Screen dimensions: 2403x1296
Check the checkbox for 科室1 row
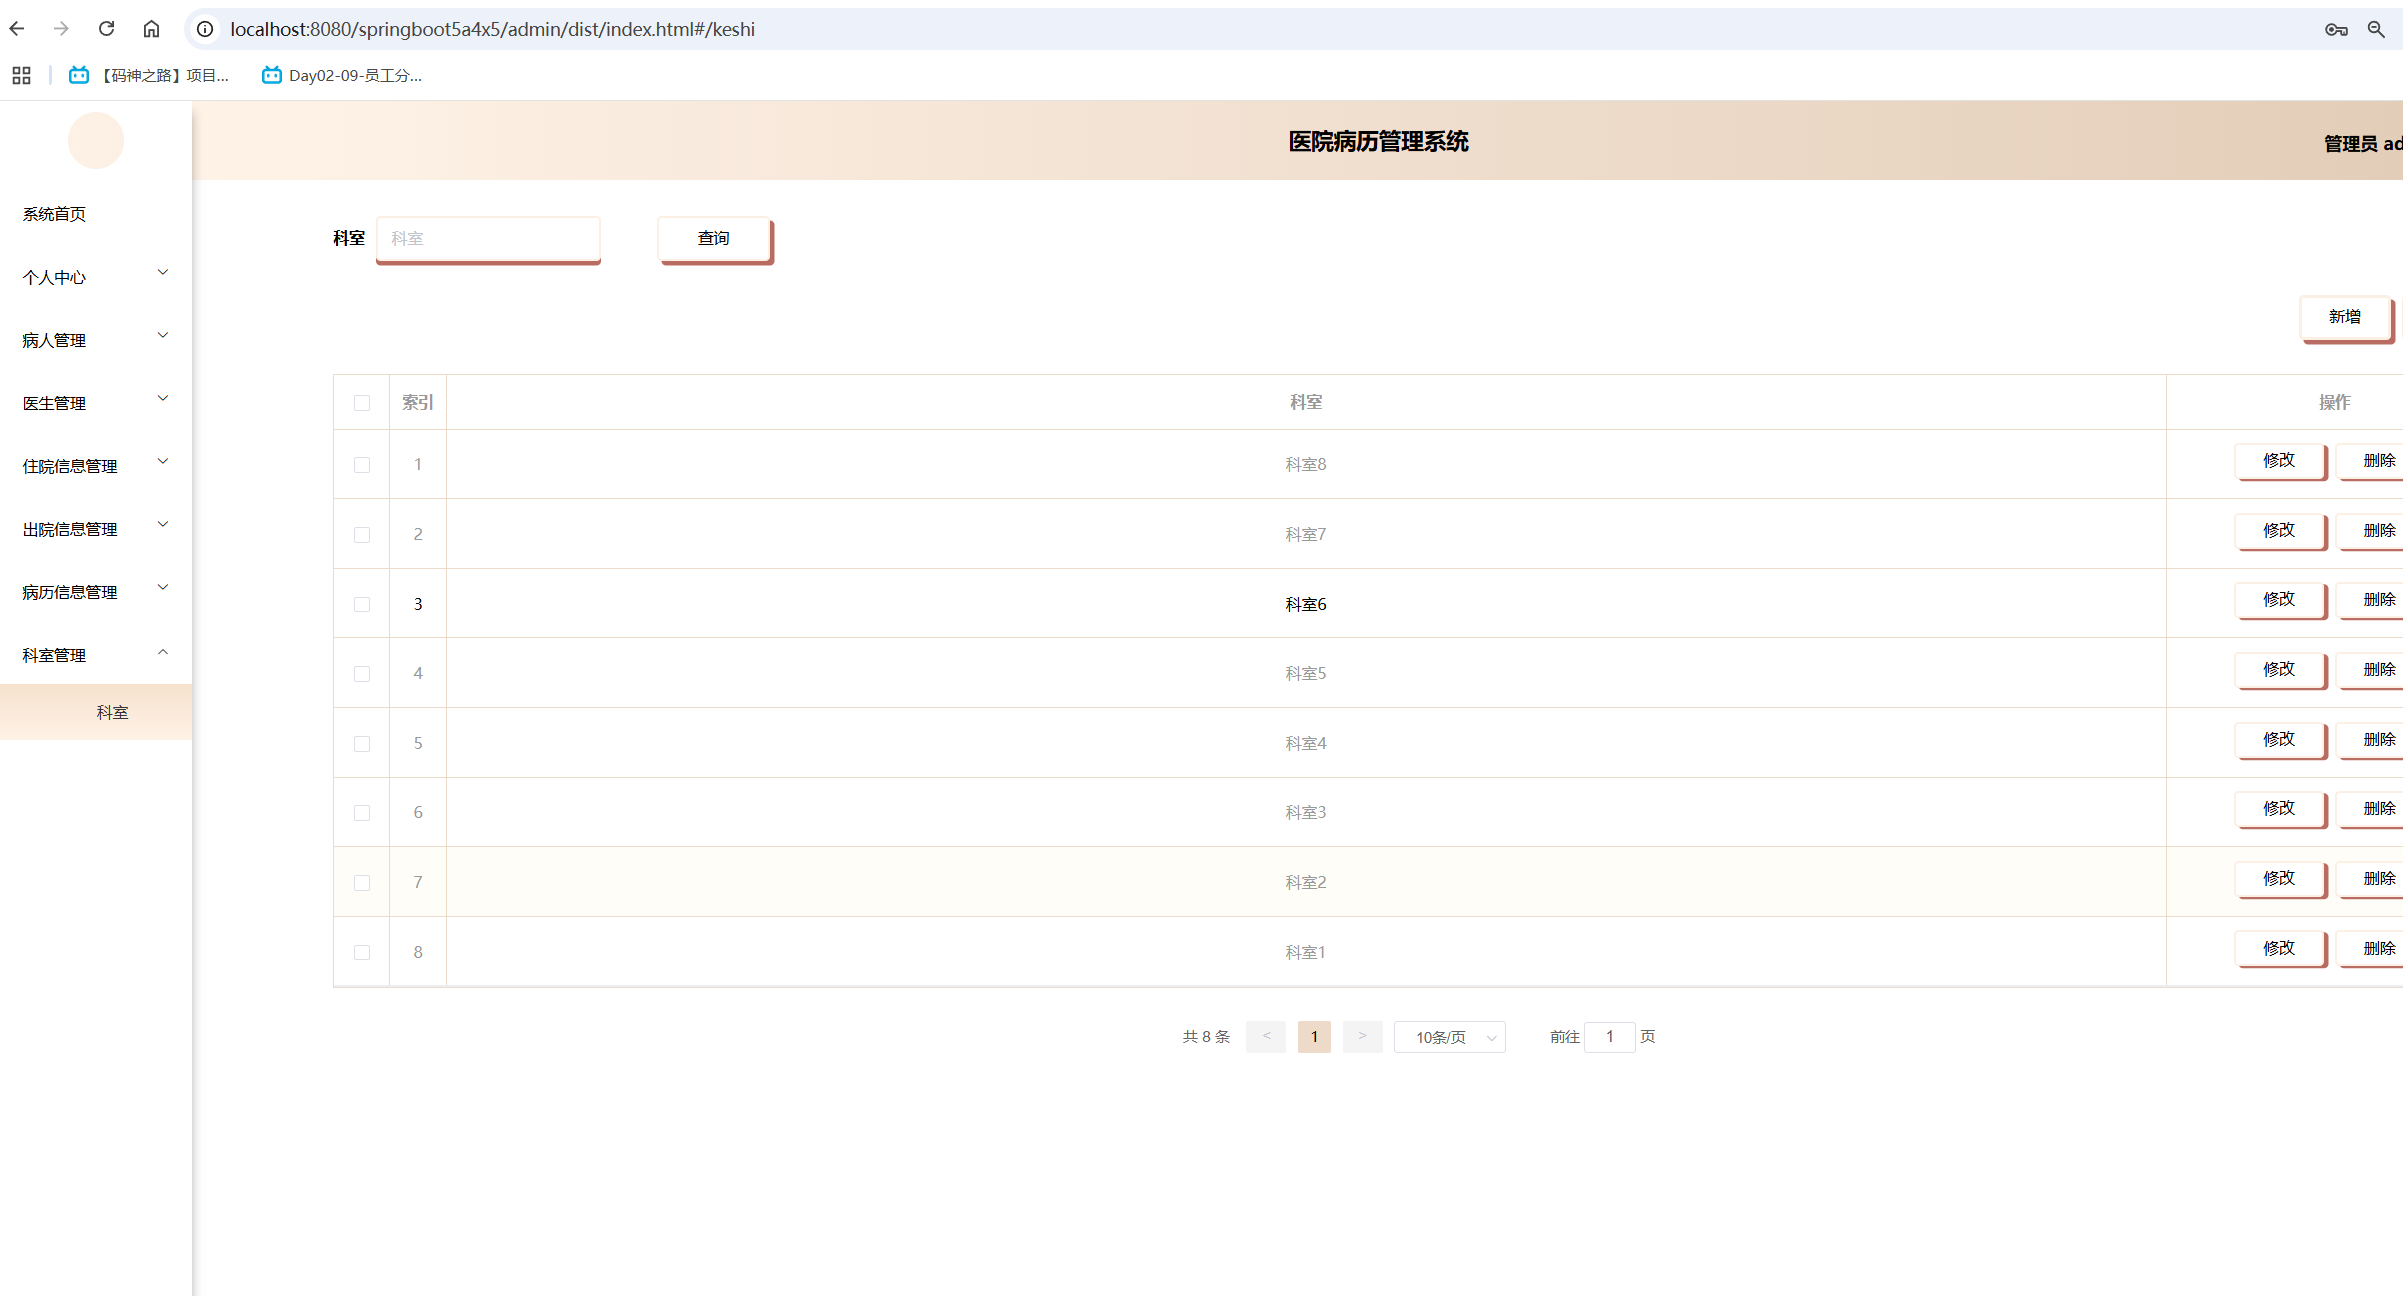point(362,953)
